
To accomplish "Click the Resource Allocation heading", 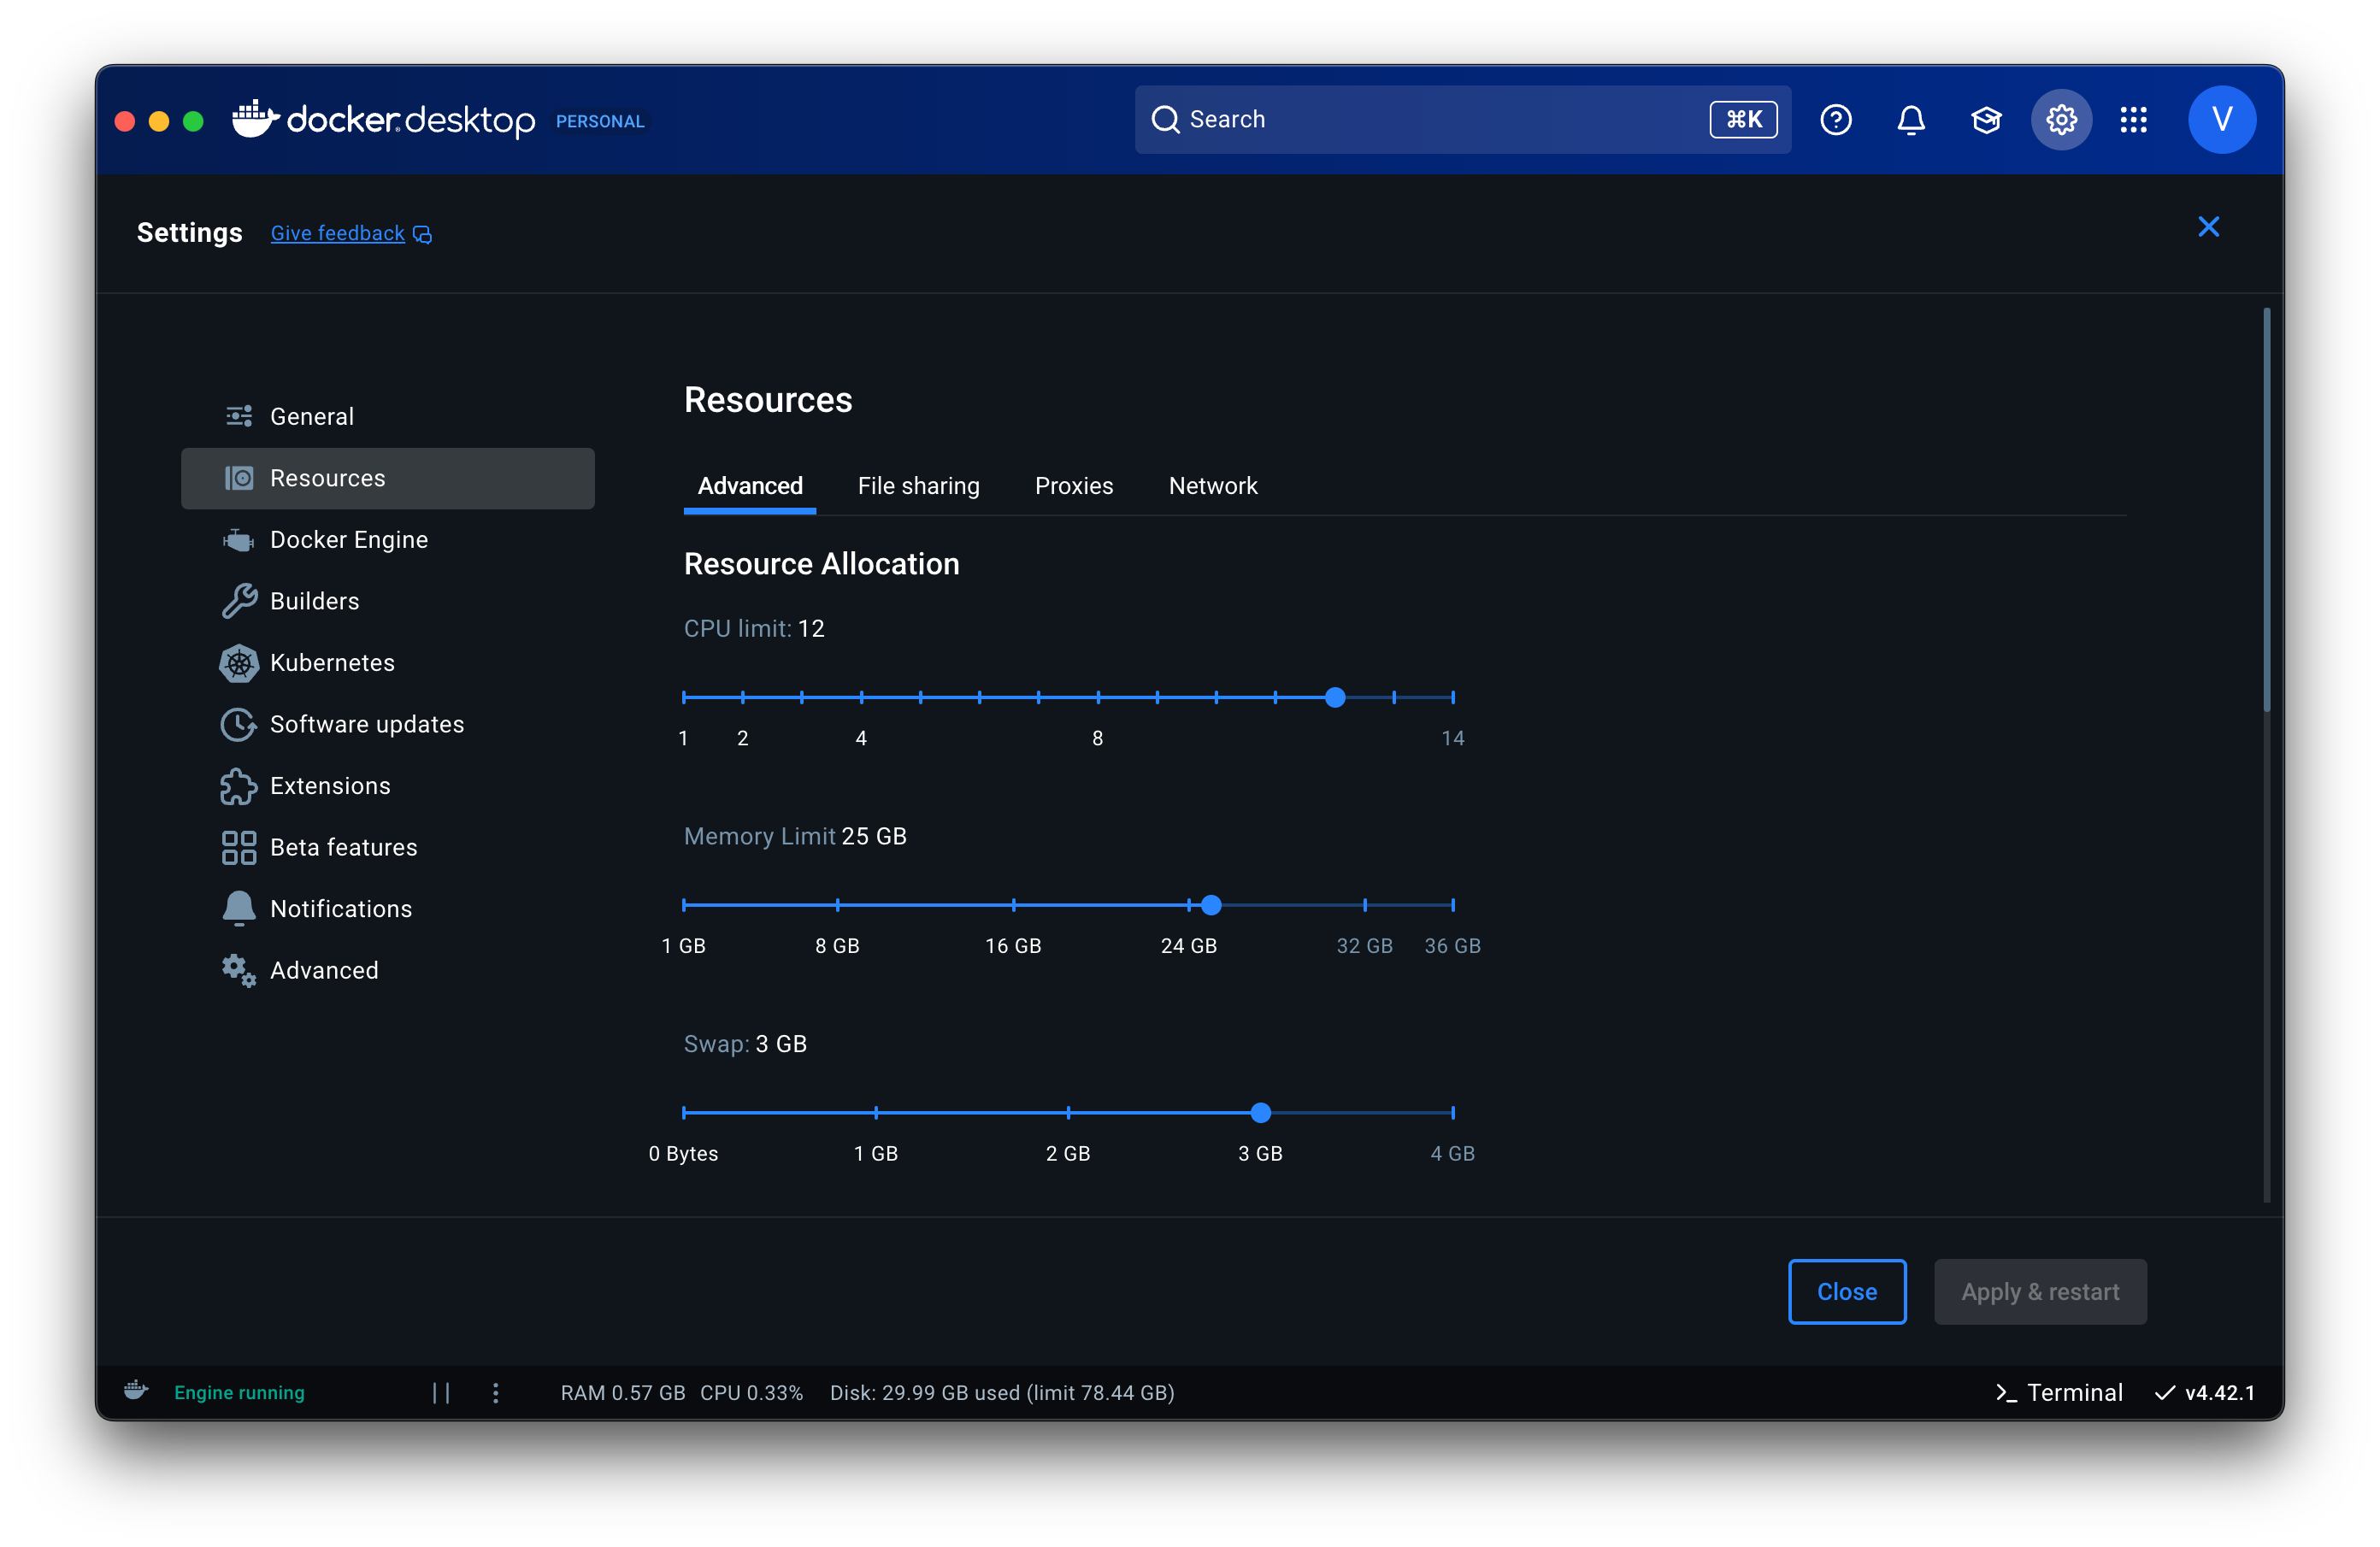I will pyautogui.click(x=821, y=564).
